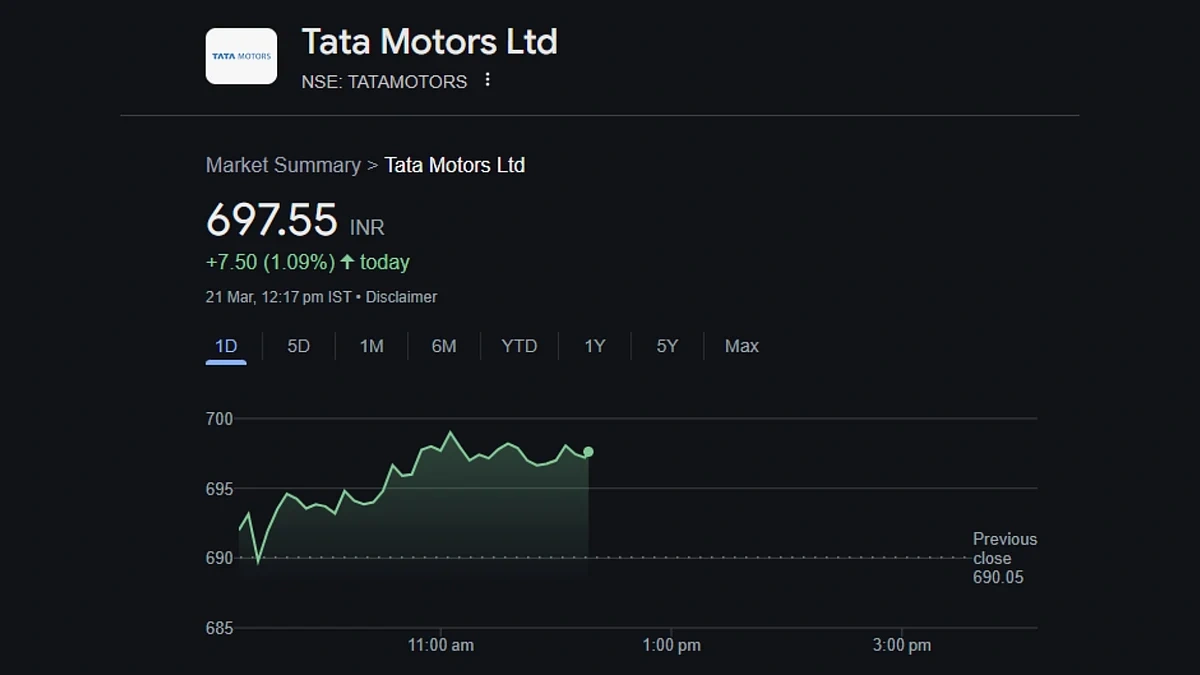
Task: Open the Disclaimer link
Action: click(x=401, y=297)
